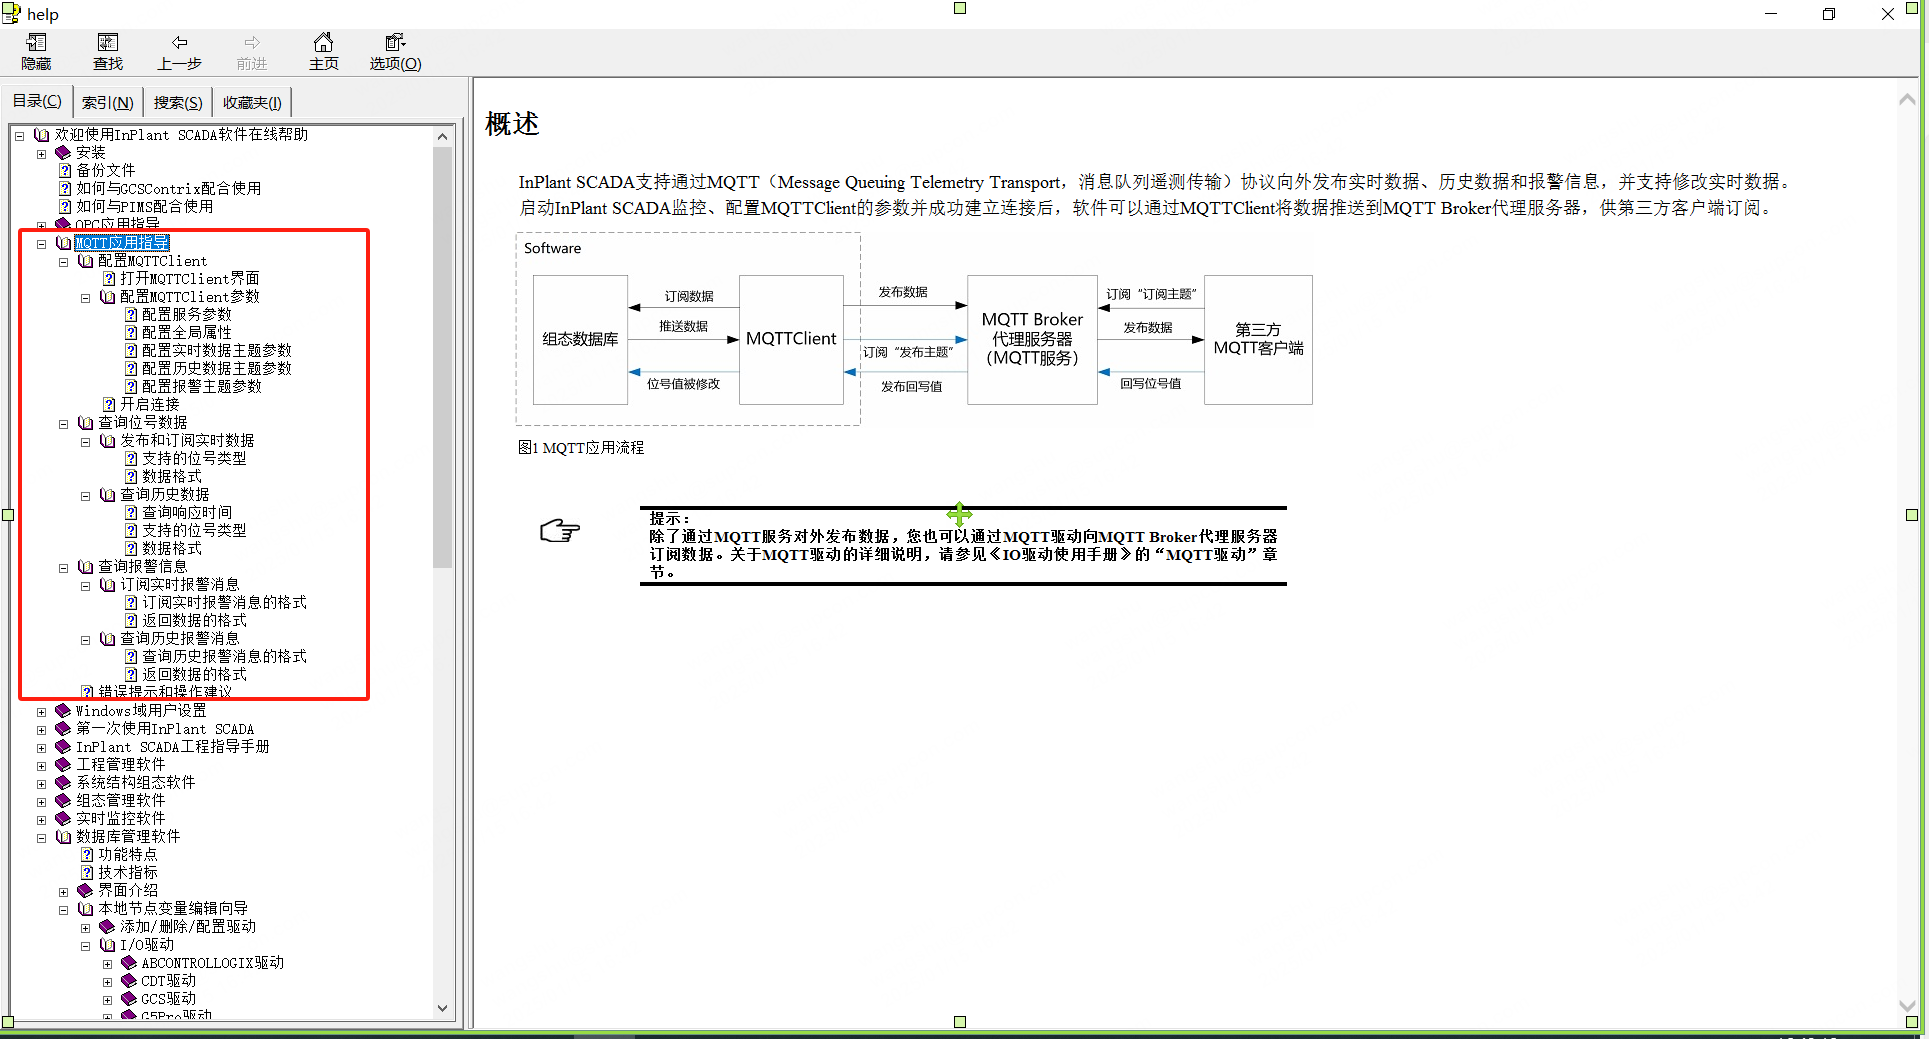Click the topic icon beside 配置服务参数
1929x1039 pixels.
(131, 315)
